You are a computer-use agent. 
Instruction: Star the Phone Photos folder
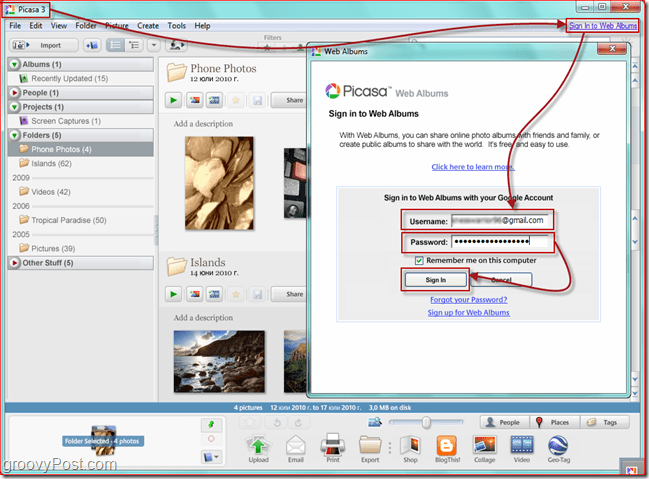click(236, 100)
